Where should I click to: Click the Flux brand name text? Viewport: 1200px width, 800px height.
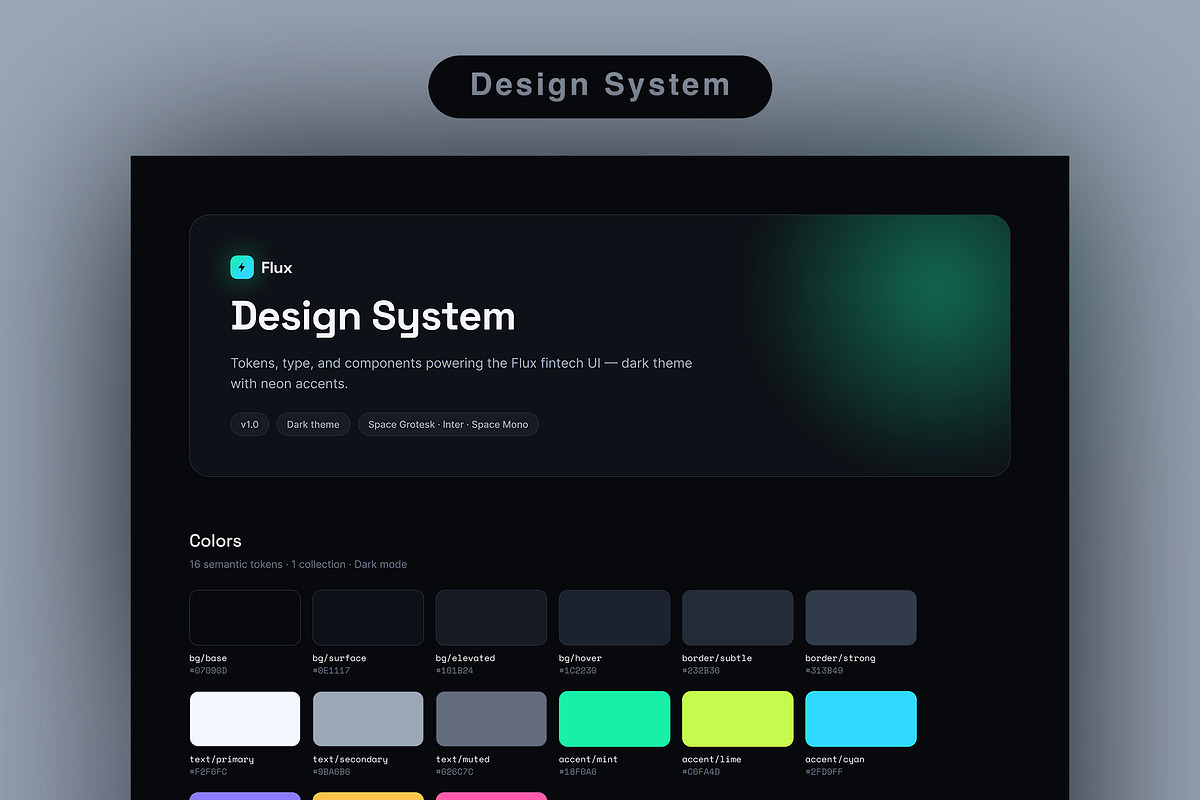[x=277, y=267]
